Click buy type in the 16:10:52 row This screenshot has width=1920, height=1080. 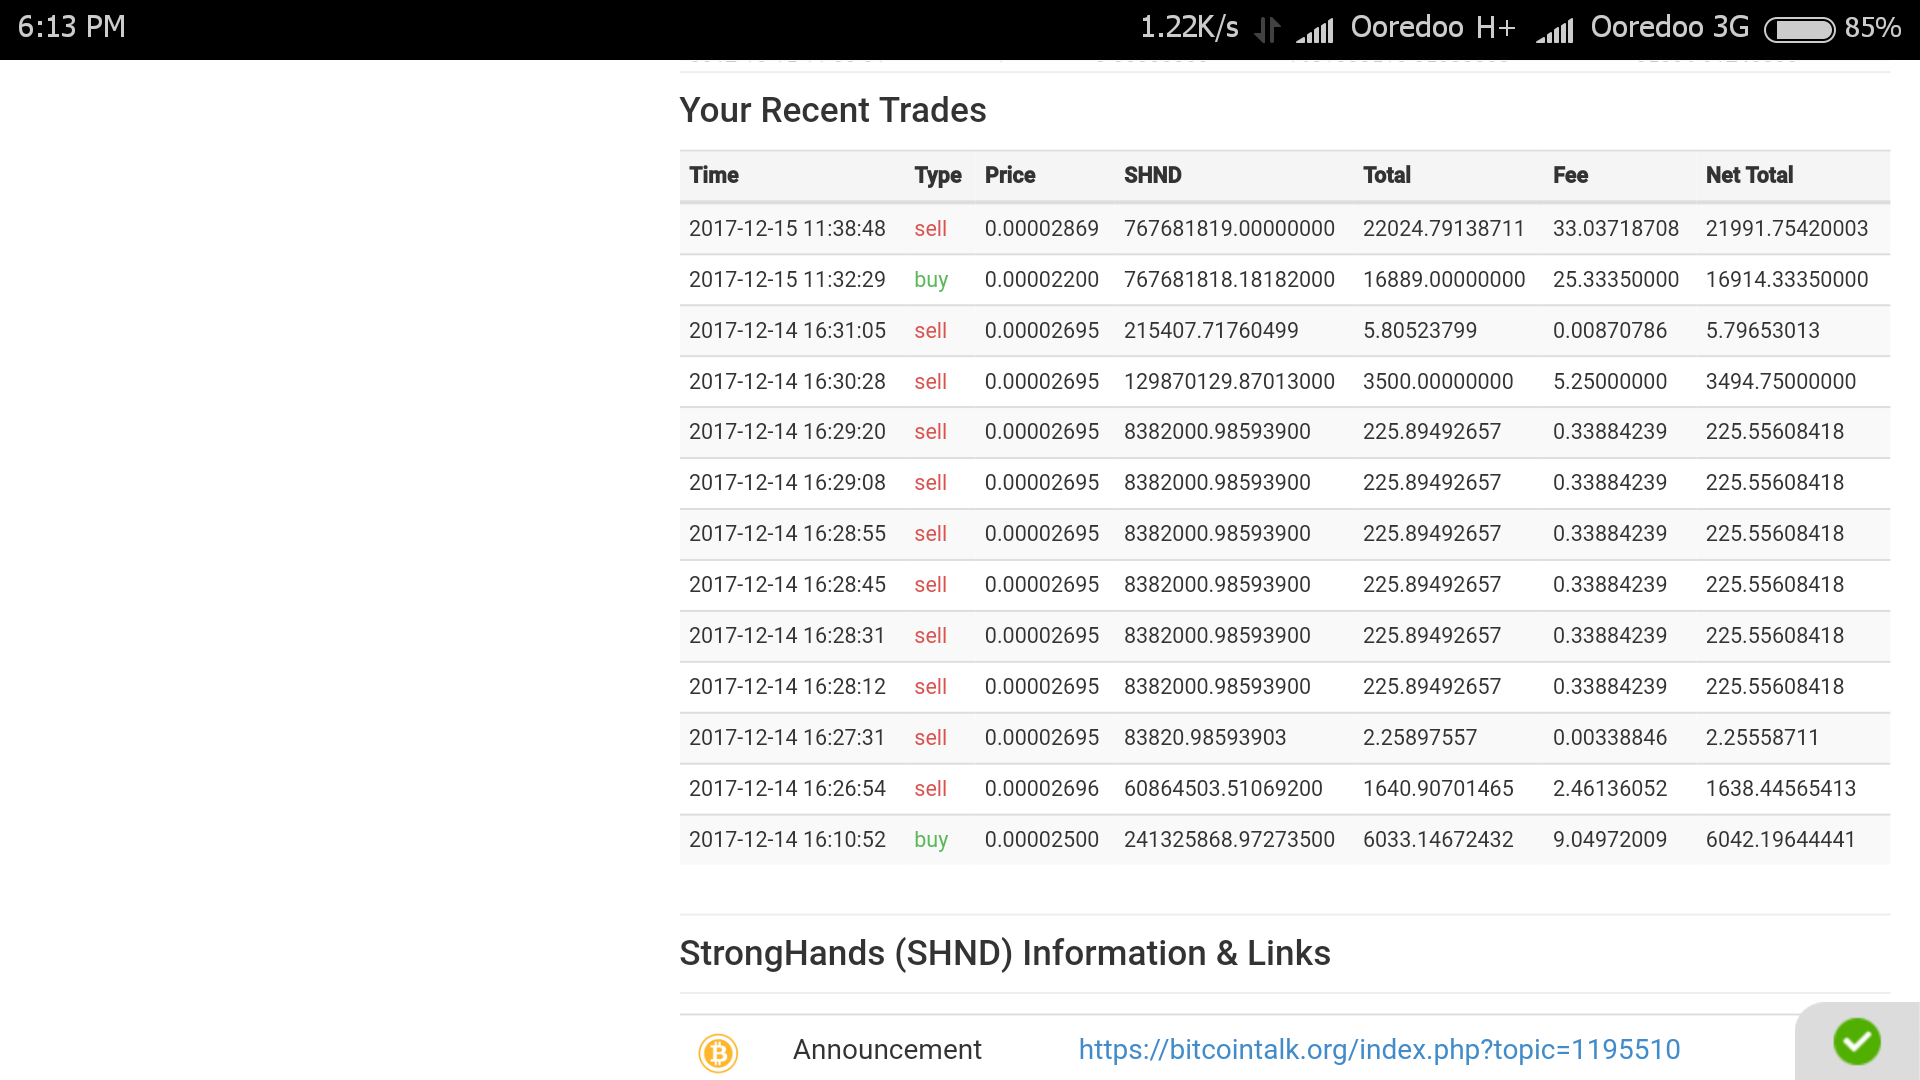click(x=931, y=840)
